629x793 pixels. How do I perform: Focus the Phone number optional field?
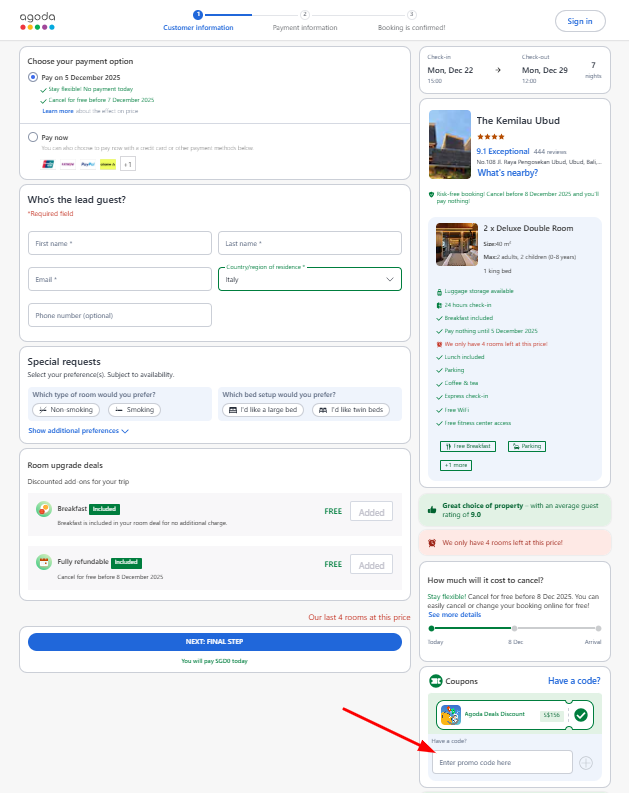pos(120,315)
